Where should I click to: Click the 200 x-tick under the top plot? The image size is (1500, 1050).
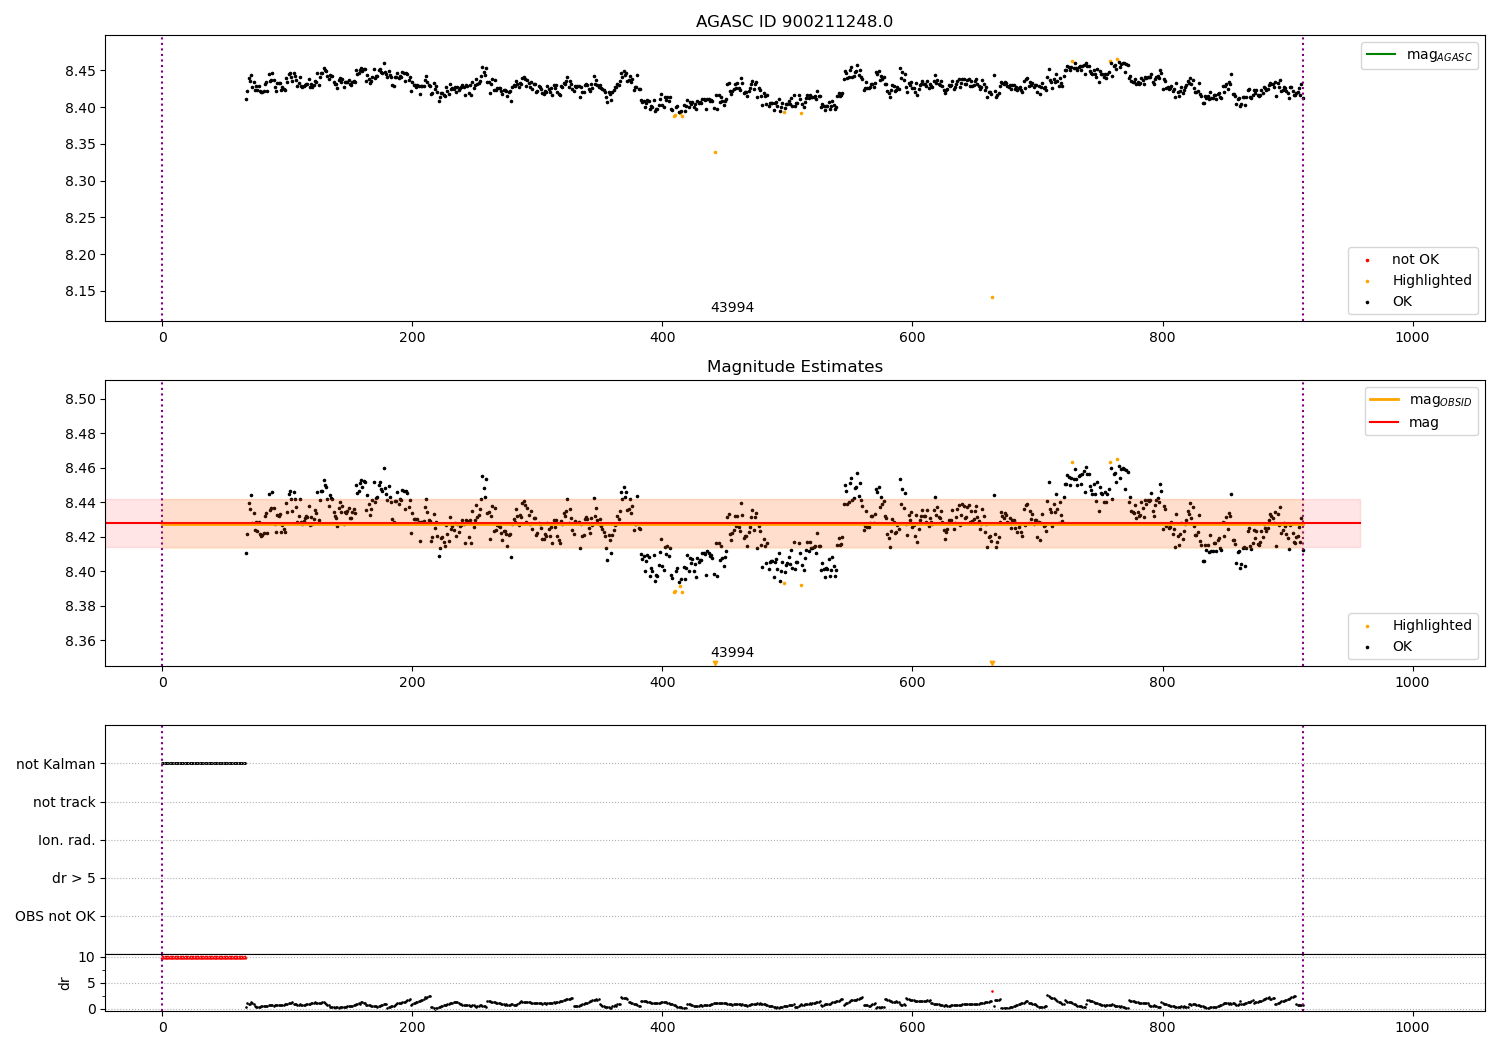(412, 337)
